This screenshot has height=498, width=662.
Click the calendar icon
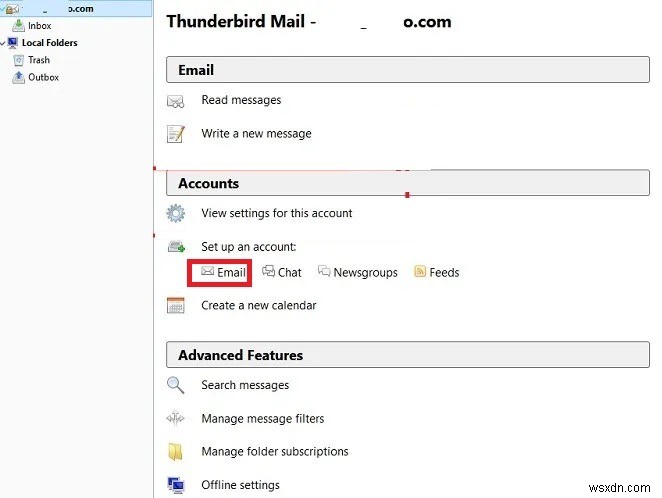(x=176, y=306)
